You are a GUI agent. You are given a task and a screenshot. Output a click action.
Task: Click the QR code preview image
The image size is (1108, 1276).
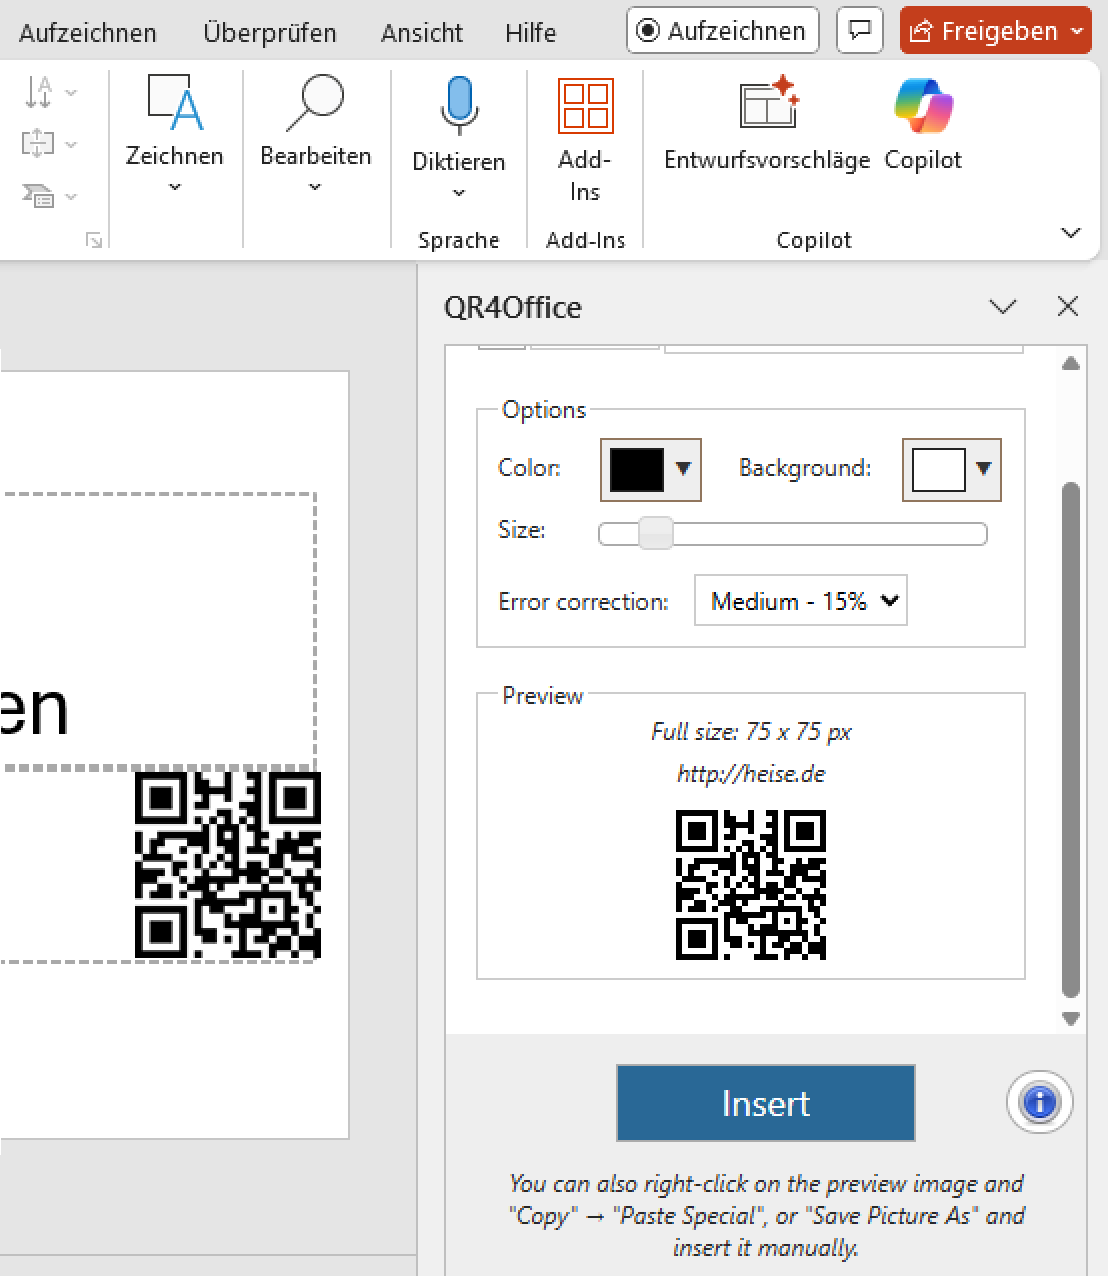click(751, 885)
